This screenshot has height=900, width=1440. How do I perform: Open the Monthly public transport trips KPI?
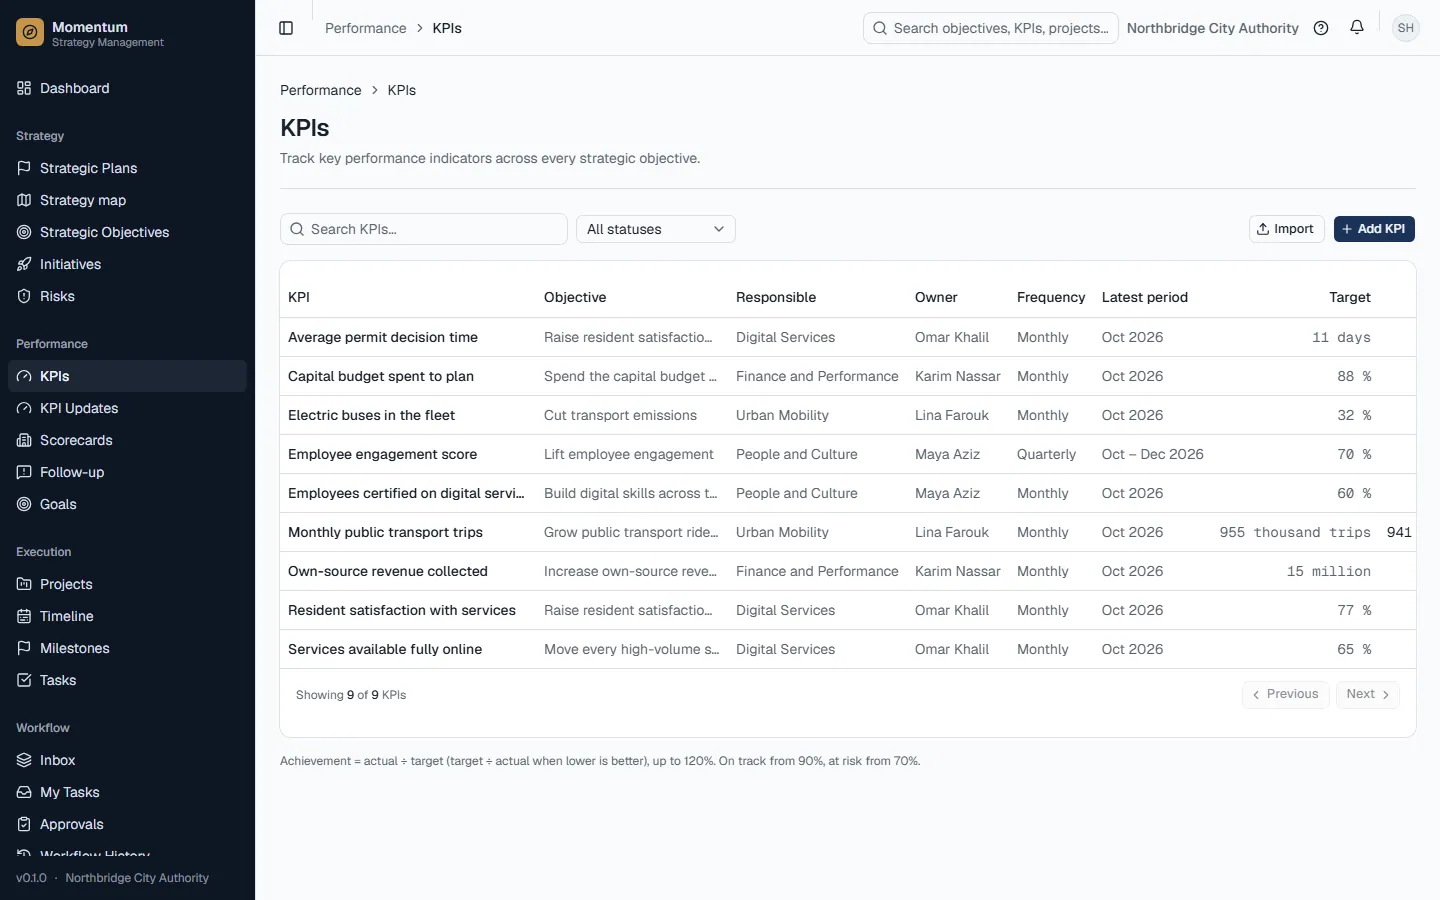385,532
